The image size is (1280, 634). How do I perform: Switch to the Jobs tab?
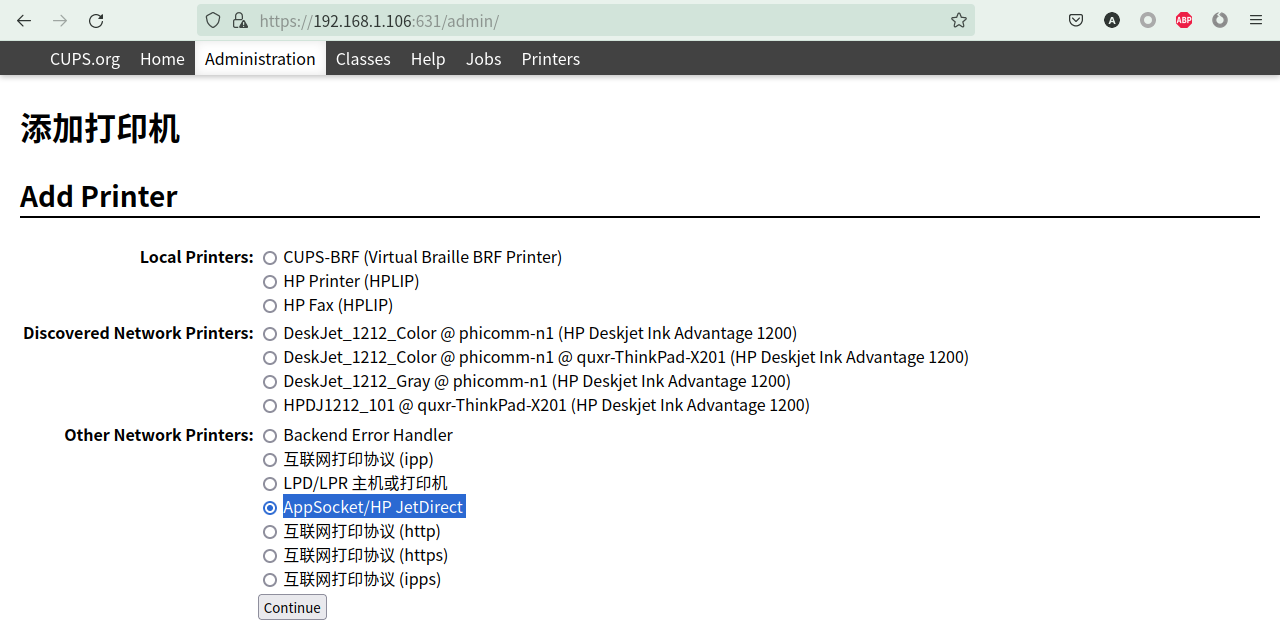483,59
